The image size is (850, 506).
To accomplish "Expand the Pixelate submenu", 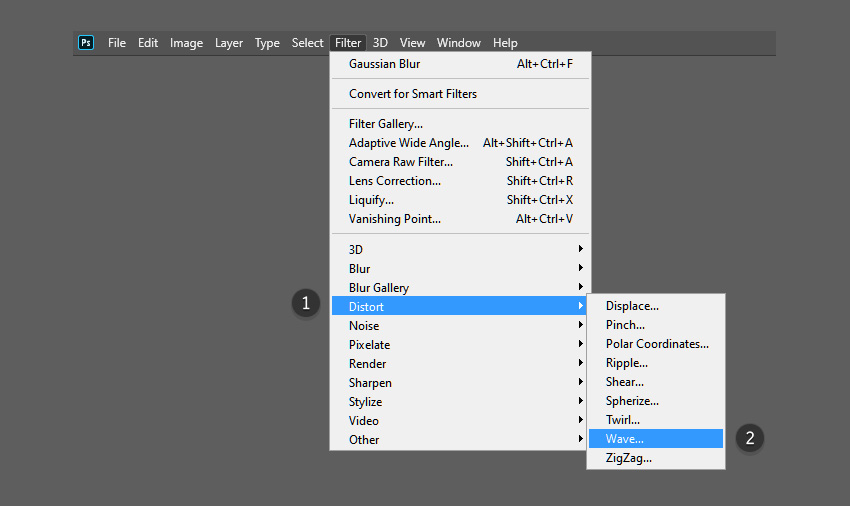I will point(459,344).
